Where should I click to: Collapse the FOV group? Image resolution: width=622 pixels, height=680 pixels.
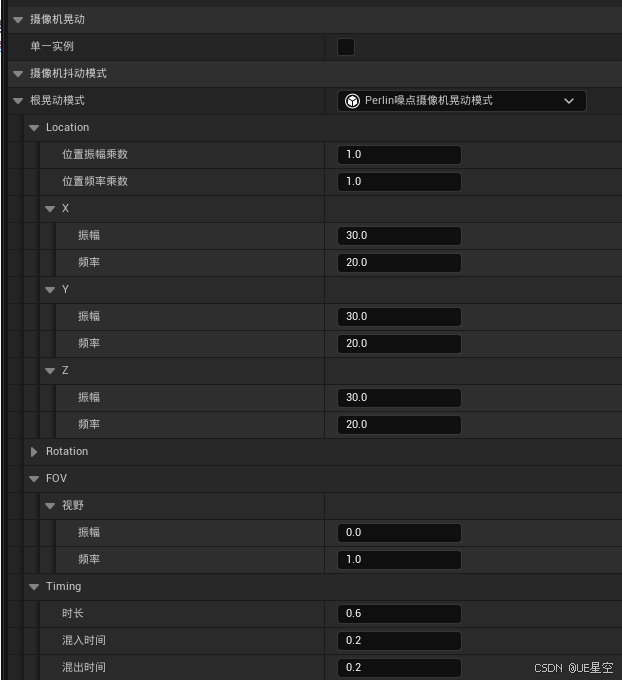[x=34, y=479]
